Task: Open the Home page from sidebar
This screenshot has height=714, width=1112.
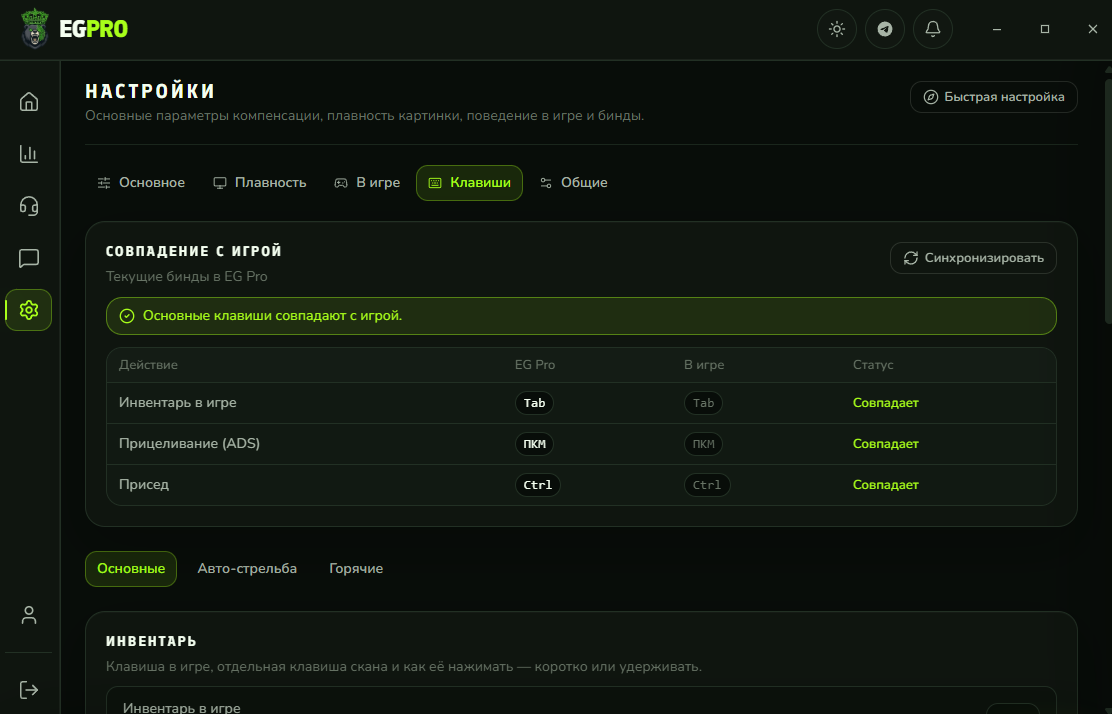Action: pyautogui.click(x=28, y=102)
